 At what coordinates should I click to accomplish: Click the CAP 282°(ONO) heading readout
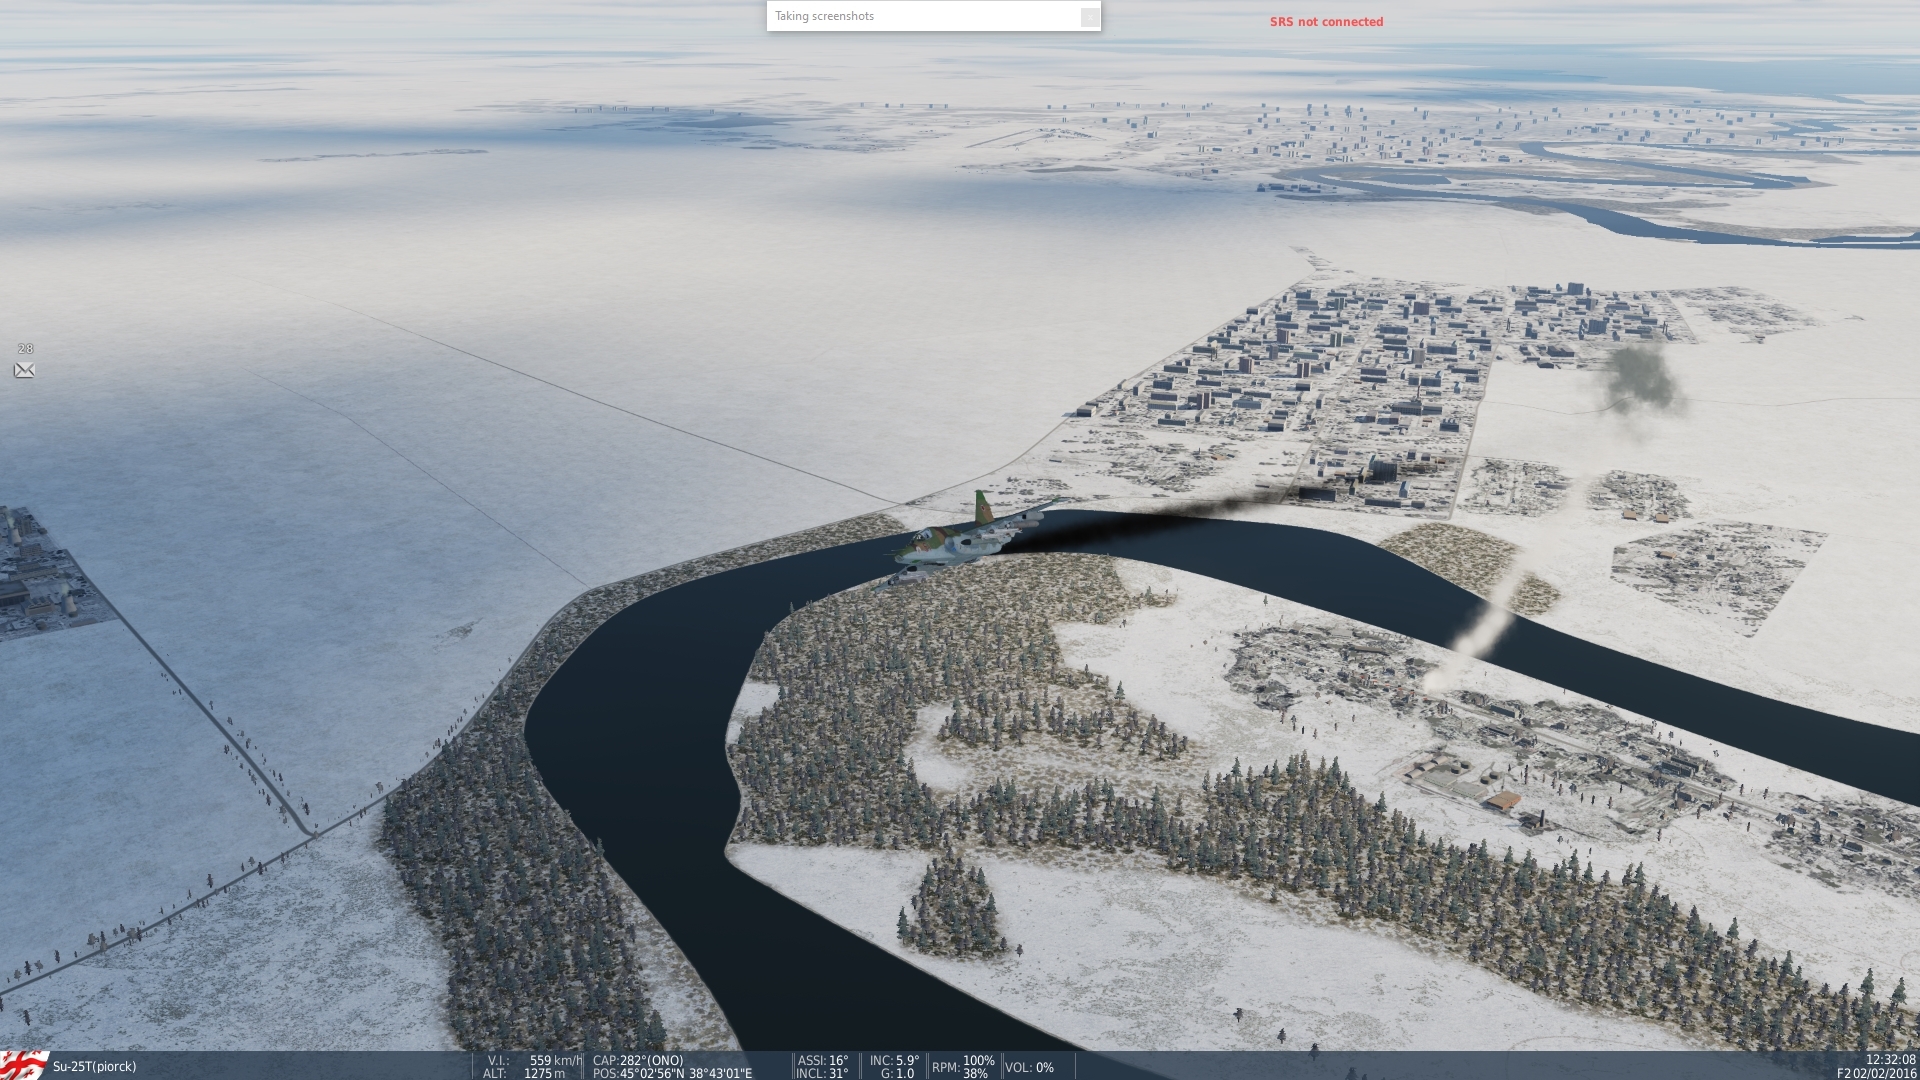pyautogui.click(x=638, y=1060)
